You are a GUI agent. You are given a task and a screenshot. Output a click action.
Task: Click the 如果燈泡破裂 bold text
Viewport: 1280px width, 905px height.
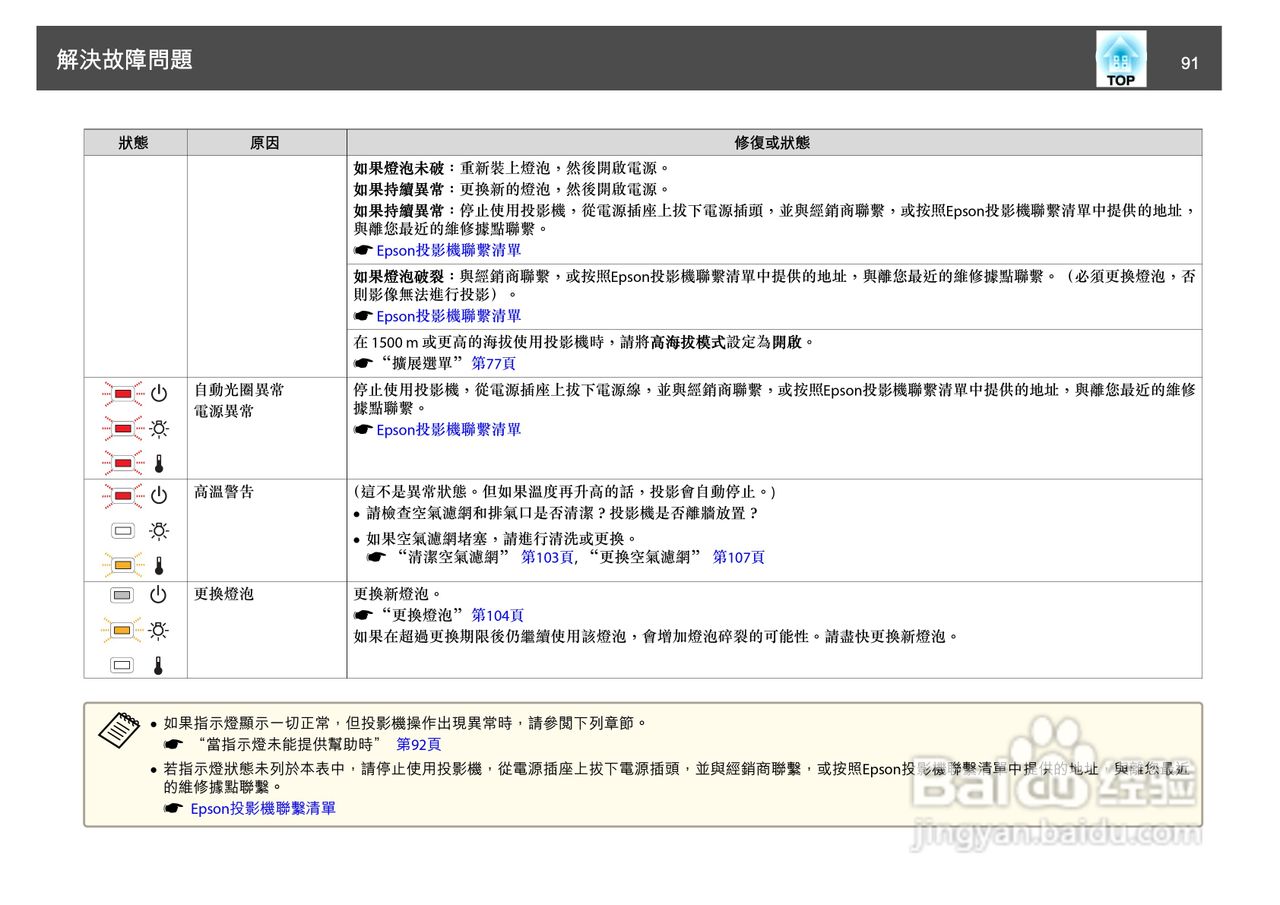[399, 276]
